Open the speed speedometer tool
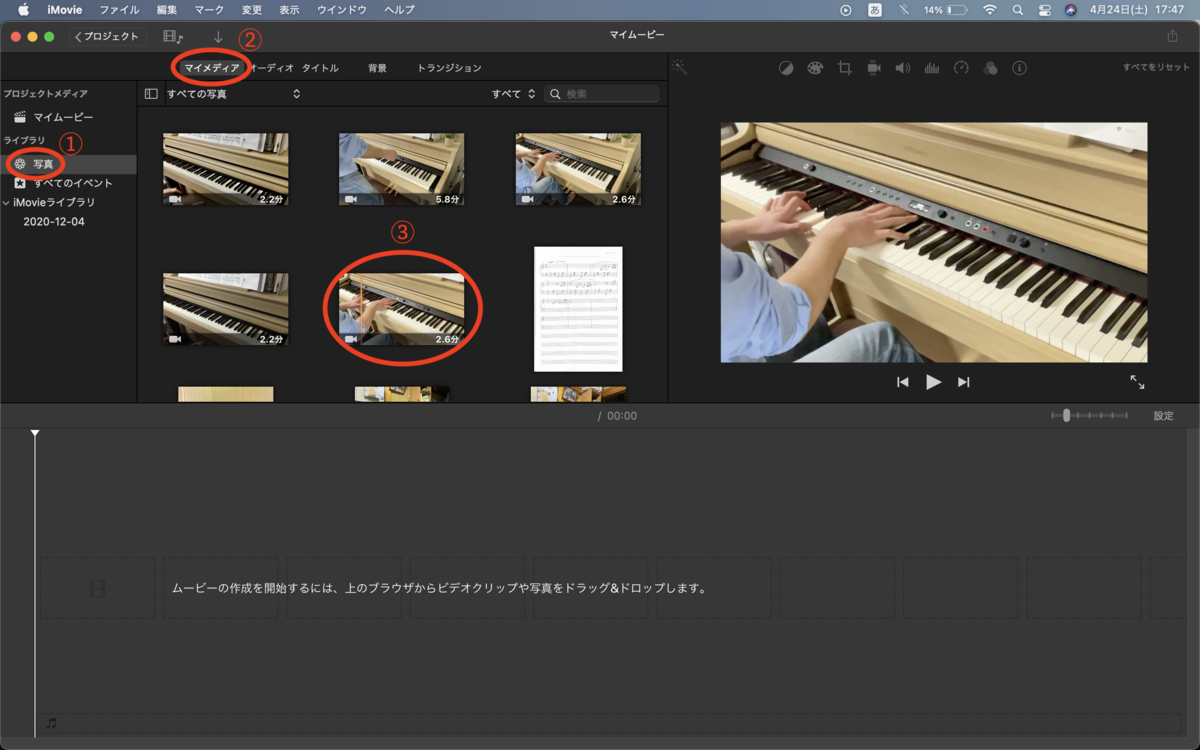This screenshot has height=750, width=1200. pos(961,68)
